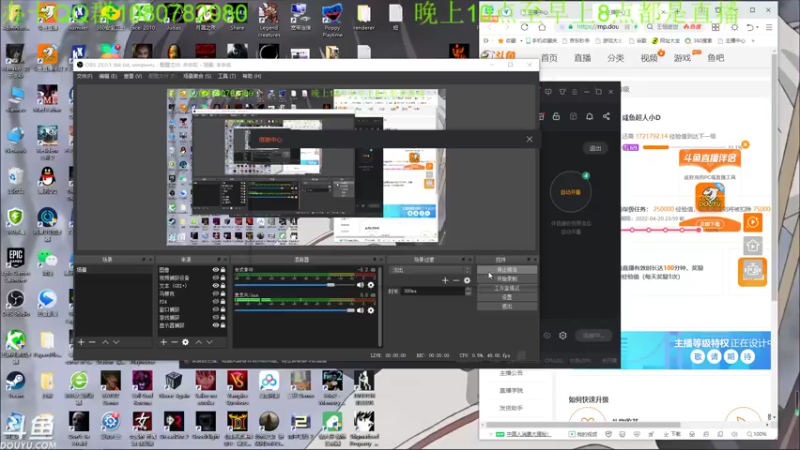
Task: Open the Tencent QQ penguin desktop icon
Action: [47, 180]
